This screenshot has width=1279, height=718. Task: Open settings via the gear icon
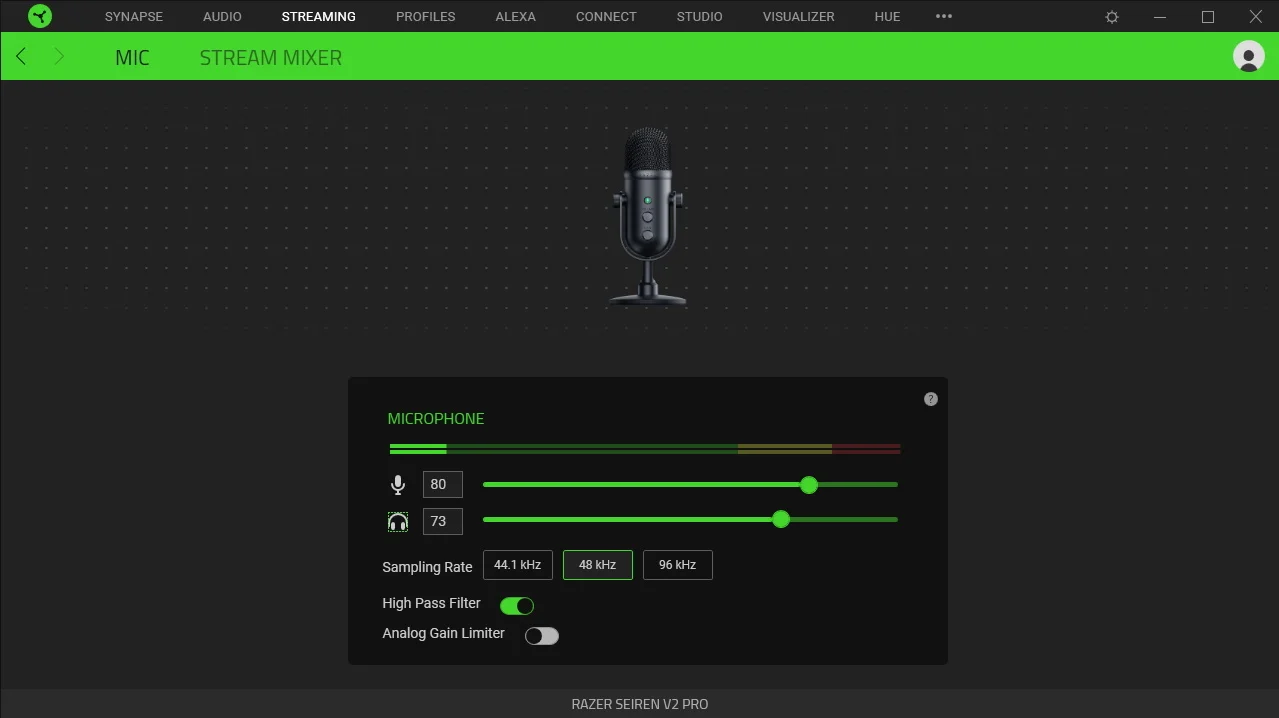tap(1112, 17)
